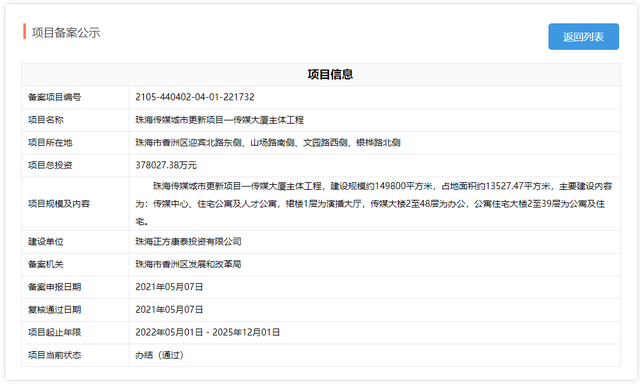
Task: Select the 备案申报日期 label
Action: pyautogui.click(x=54, y=287)
